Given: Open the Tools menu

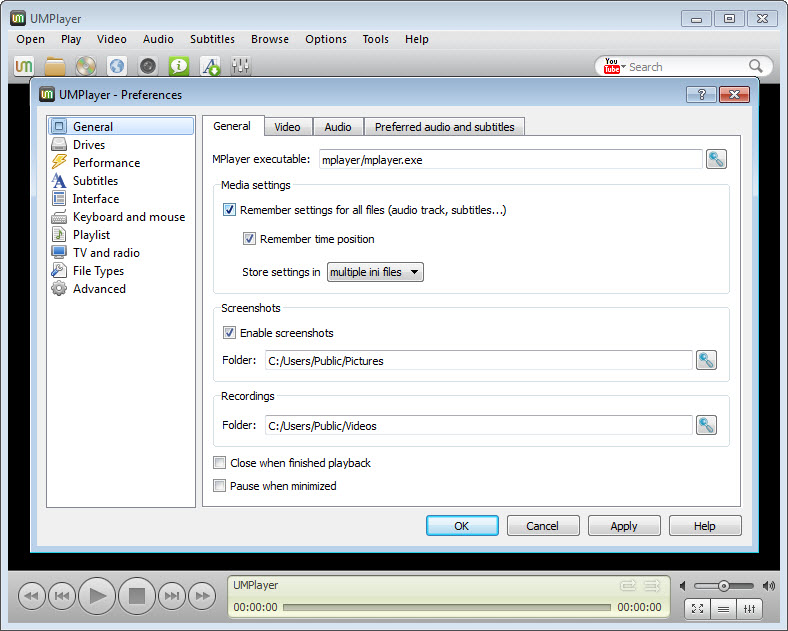Looking at the screenshot, I should coord(375,39).
